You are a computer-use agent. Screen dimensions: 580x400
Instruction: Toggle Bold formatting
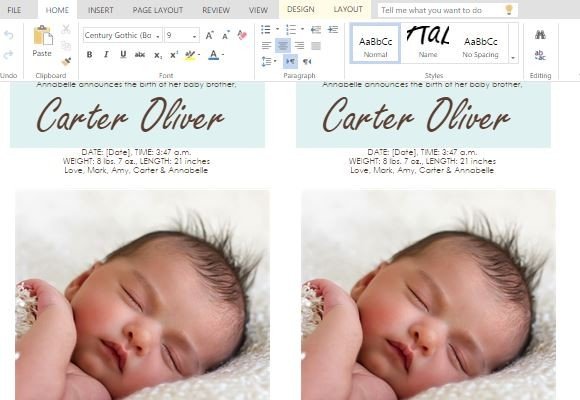click(x=89, y=54)
